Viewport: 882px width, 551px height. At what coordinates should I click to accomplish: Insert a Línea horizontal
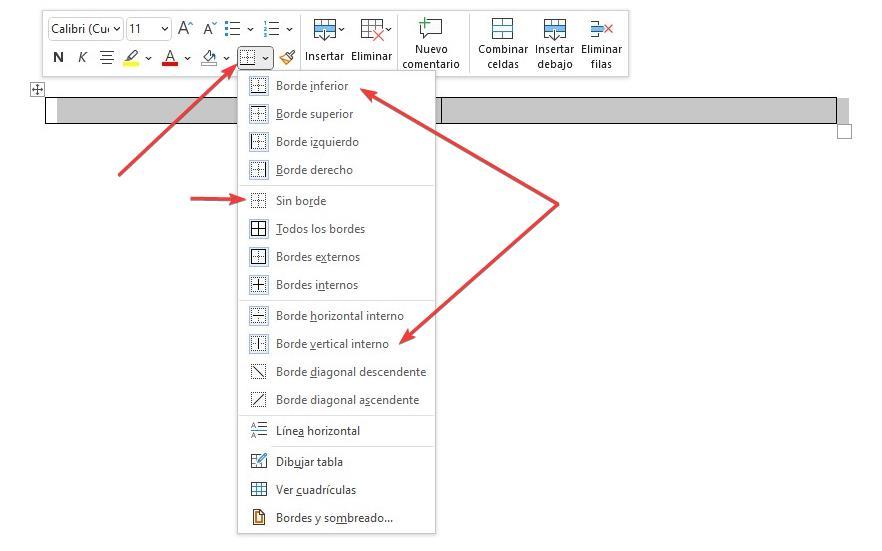[x=336, y=431]
